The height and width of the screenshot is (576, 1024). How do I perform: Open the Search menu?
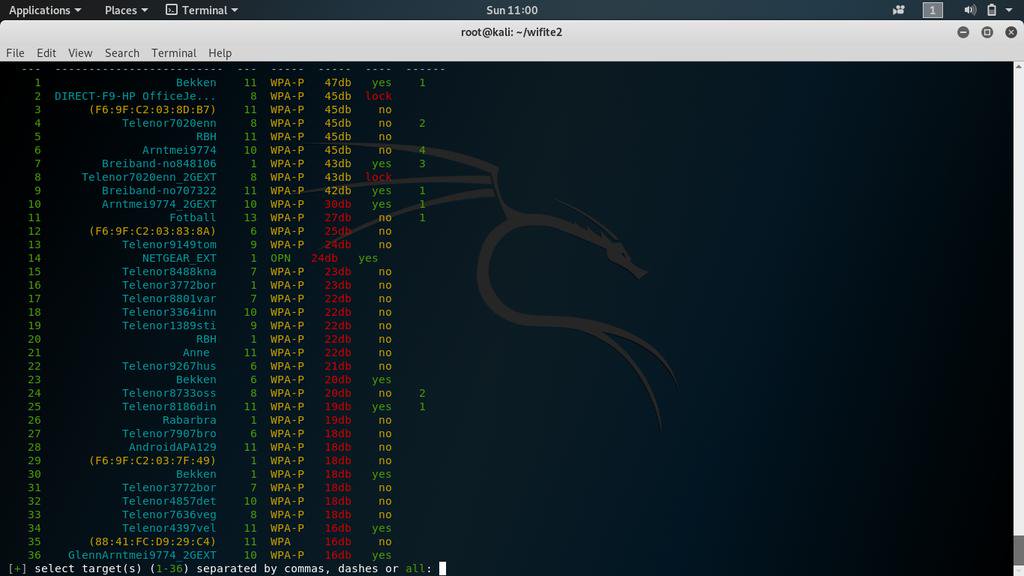click(121, 53)
